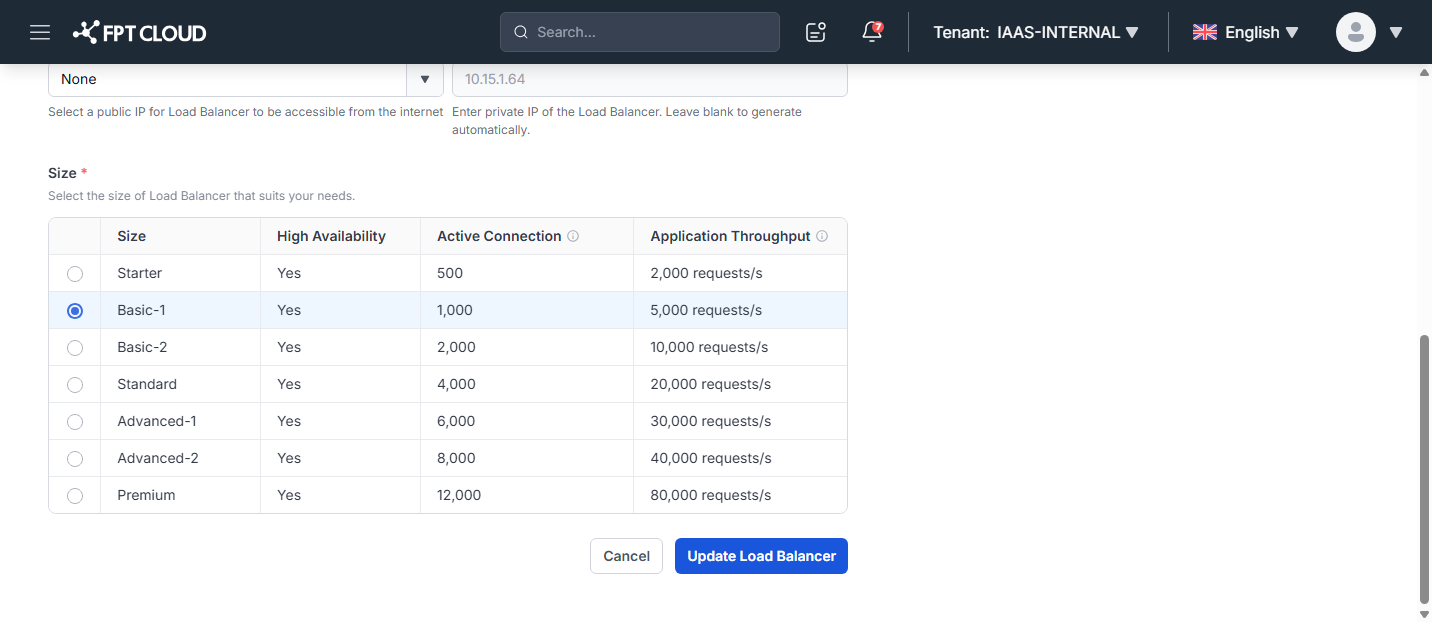
Task: Choose the Standard size radio button
Action: click(75, 385)
